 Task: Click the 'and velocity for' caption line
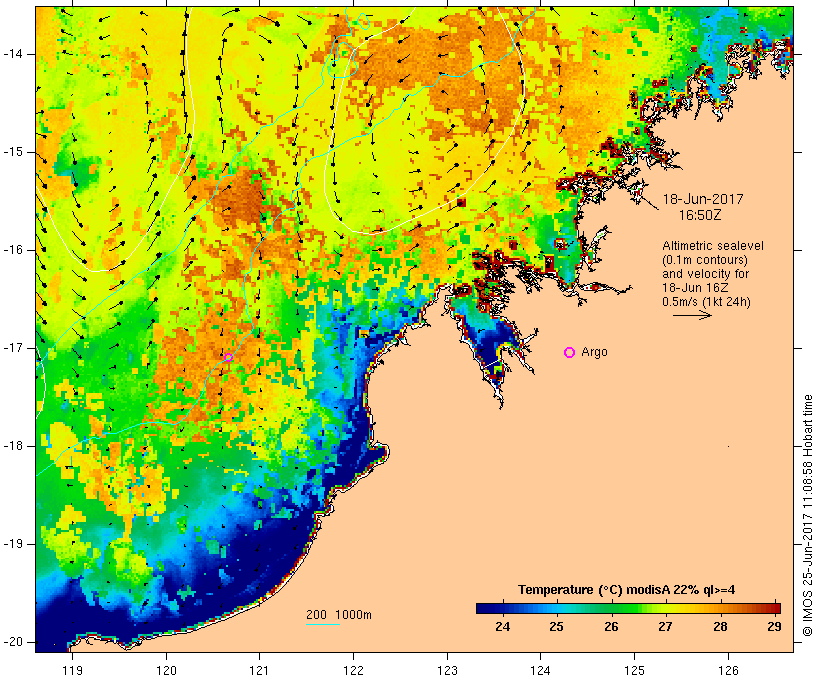(705, 274)
